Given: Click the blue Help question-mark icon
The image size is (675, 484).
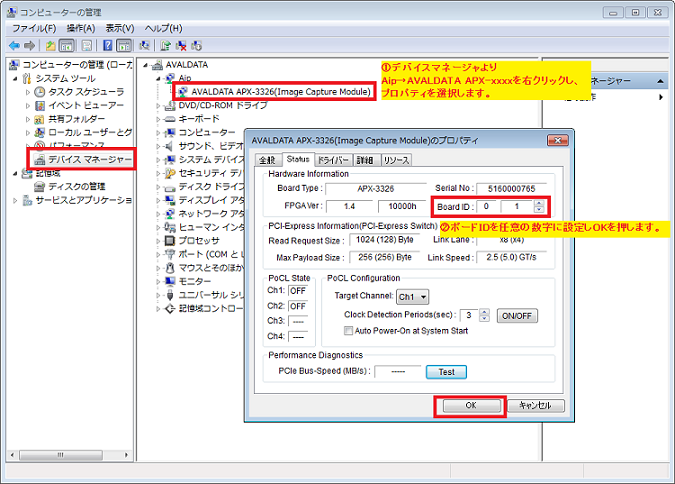Looking at the screenshot, I should point(108,46).
